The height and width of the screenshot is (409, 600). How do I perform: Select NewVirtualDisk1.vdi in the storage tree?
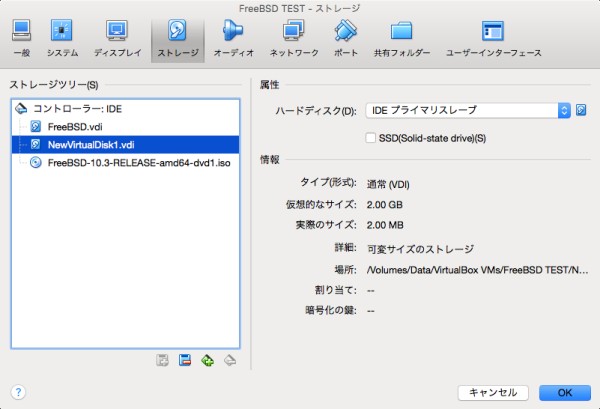click(x=126, y=145)
